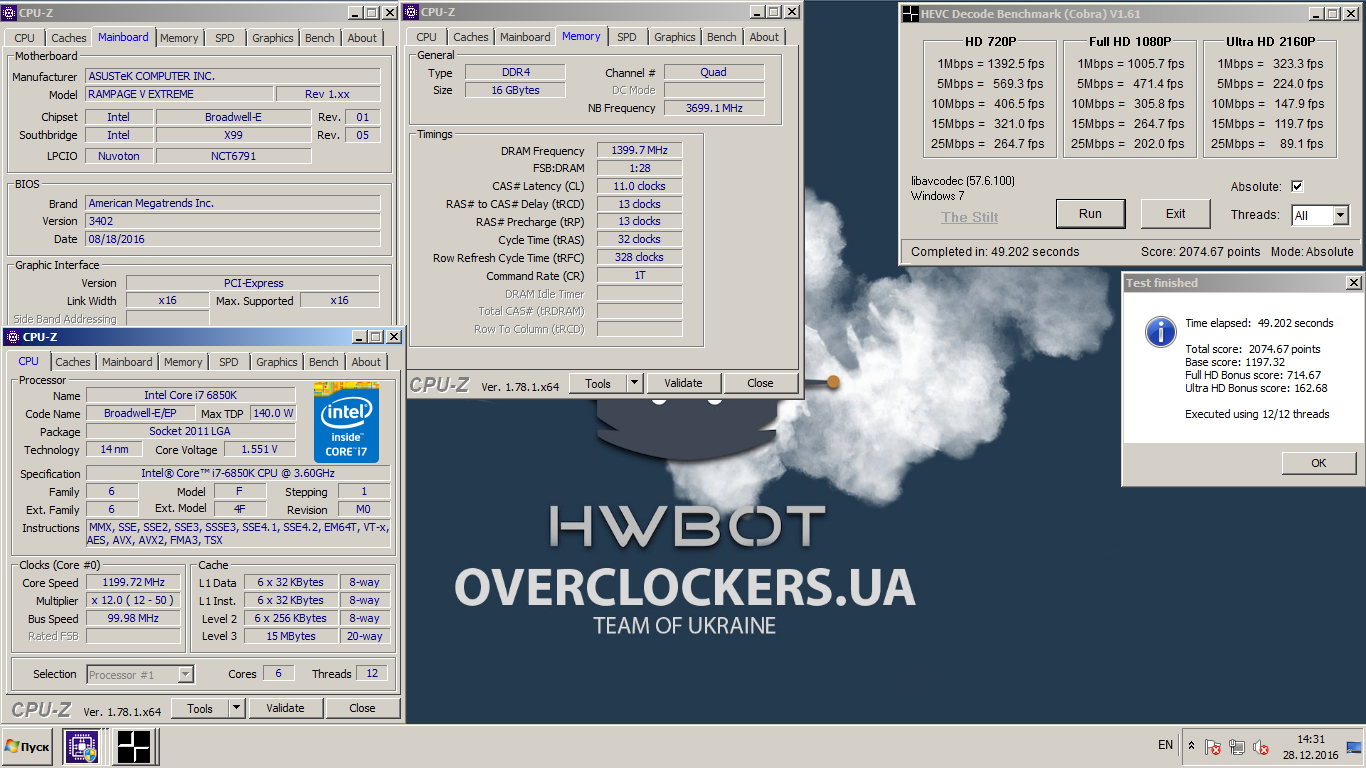Viewport: 1366px width, 768px height.
Task: Click the CPU-Z icon in the Mainboard window title bar
Action: pyautogui.click(x=10, y=12)
